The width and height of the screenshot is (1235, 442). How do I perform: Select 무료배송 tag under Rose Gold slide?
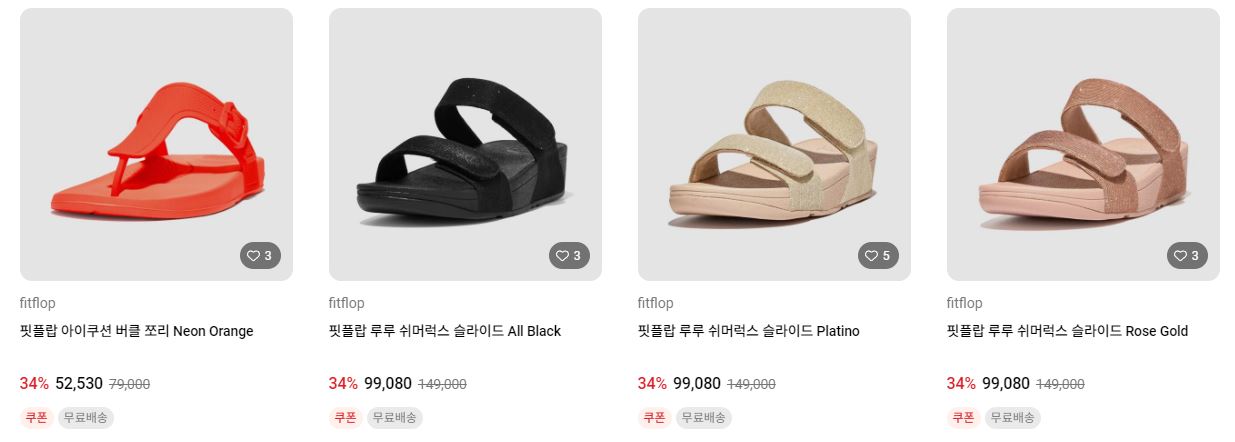[1013, 417]
